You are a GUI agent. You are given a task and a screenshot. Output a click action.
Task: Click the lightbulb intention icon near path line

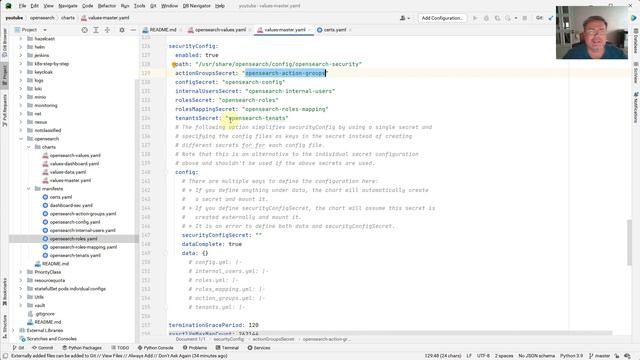(174, 64)
